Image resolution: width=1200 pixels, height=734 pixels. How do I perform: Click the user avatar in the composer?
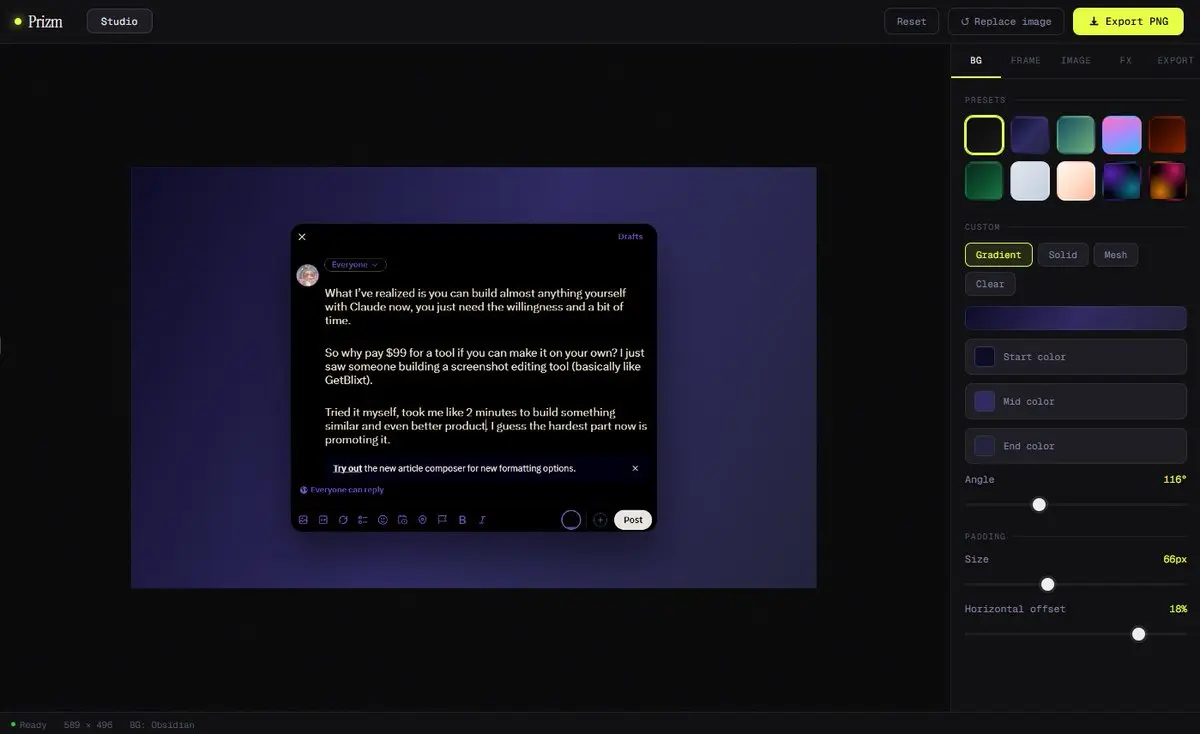coord(308,275)
